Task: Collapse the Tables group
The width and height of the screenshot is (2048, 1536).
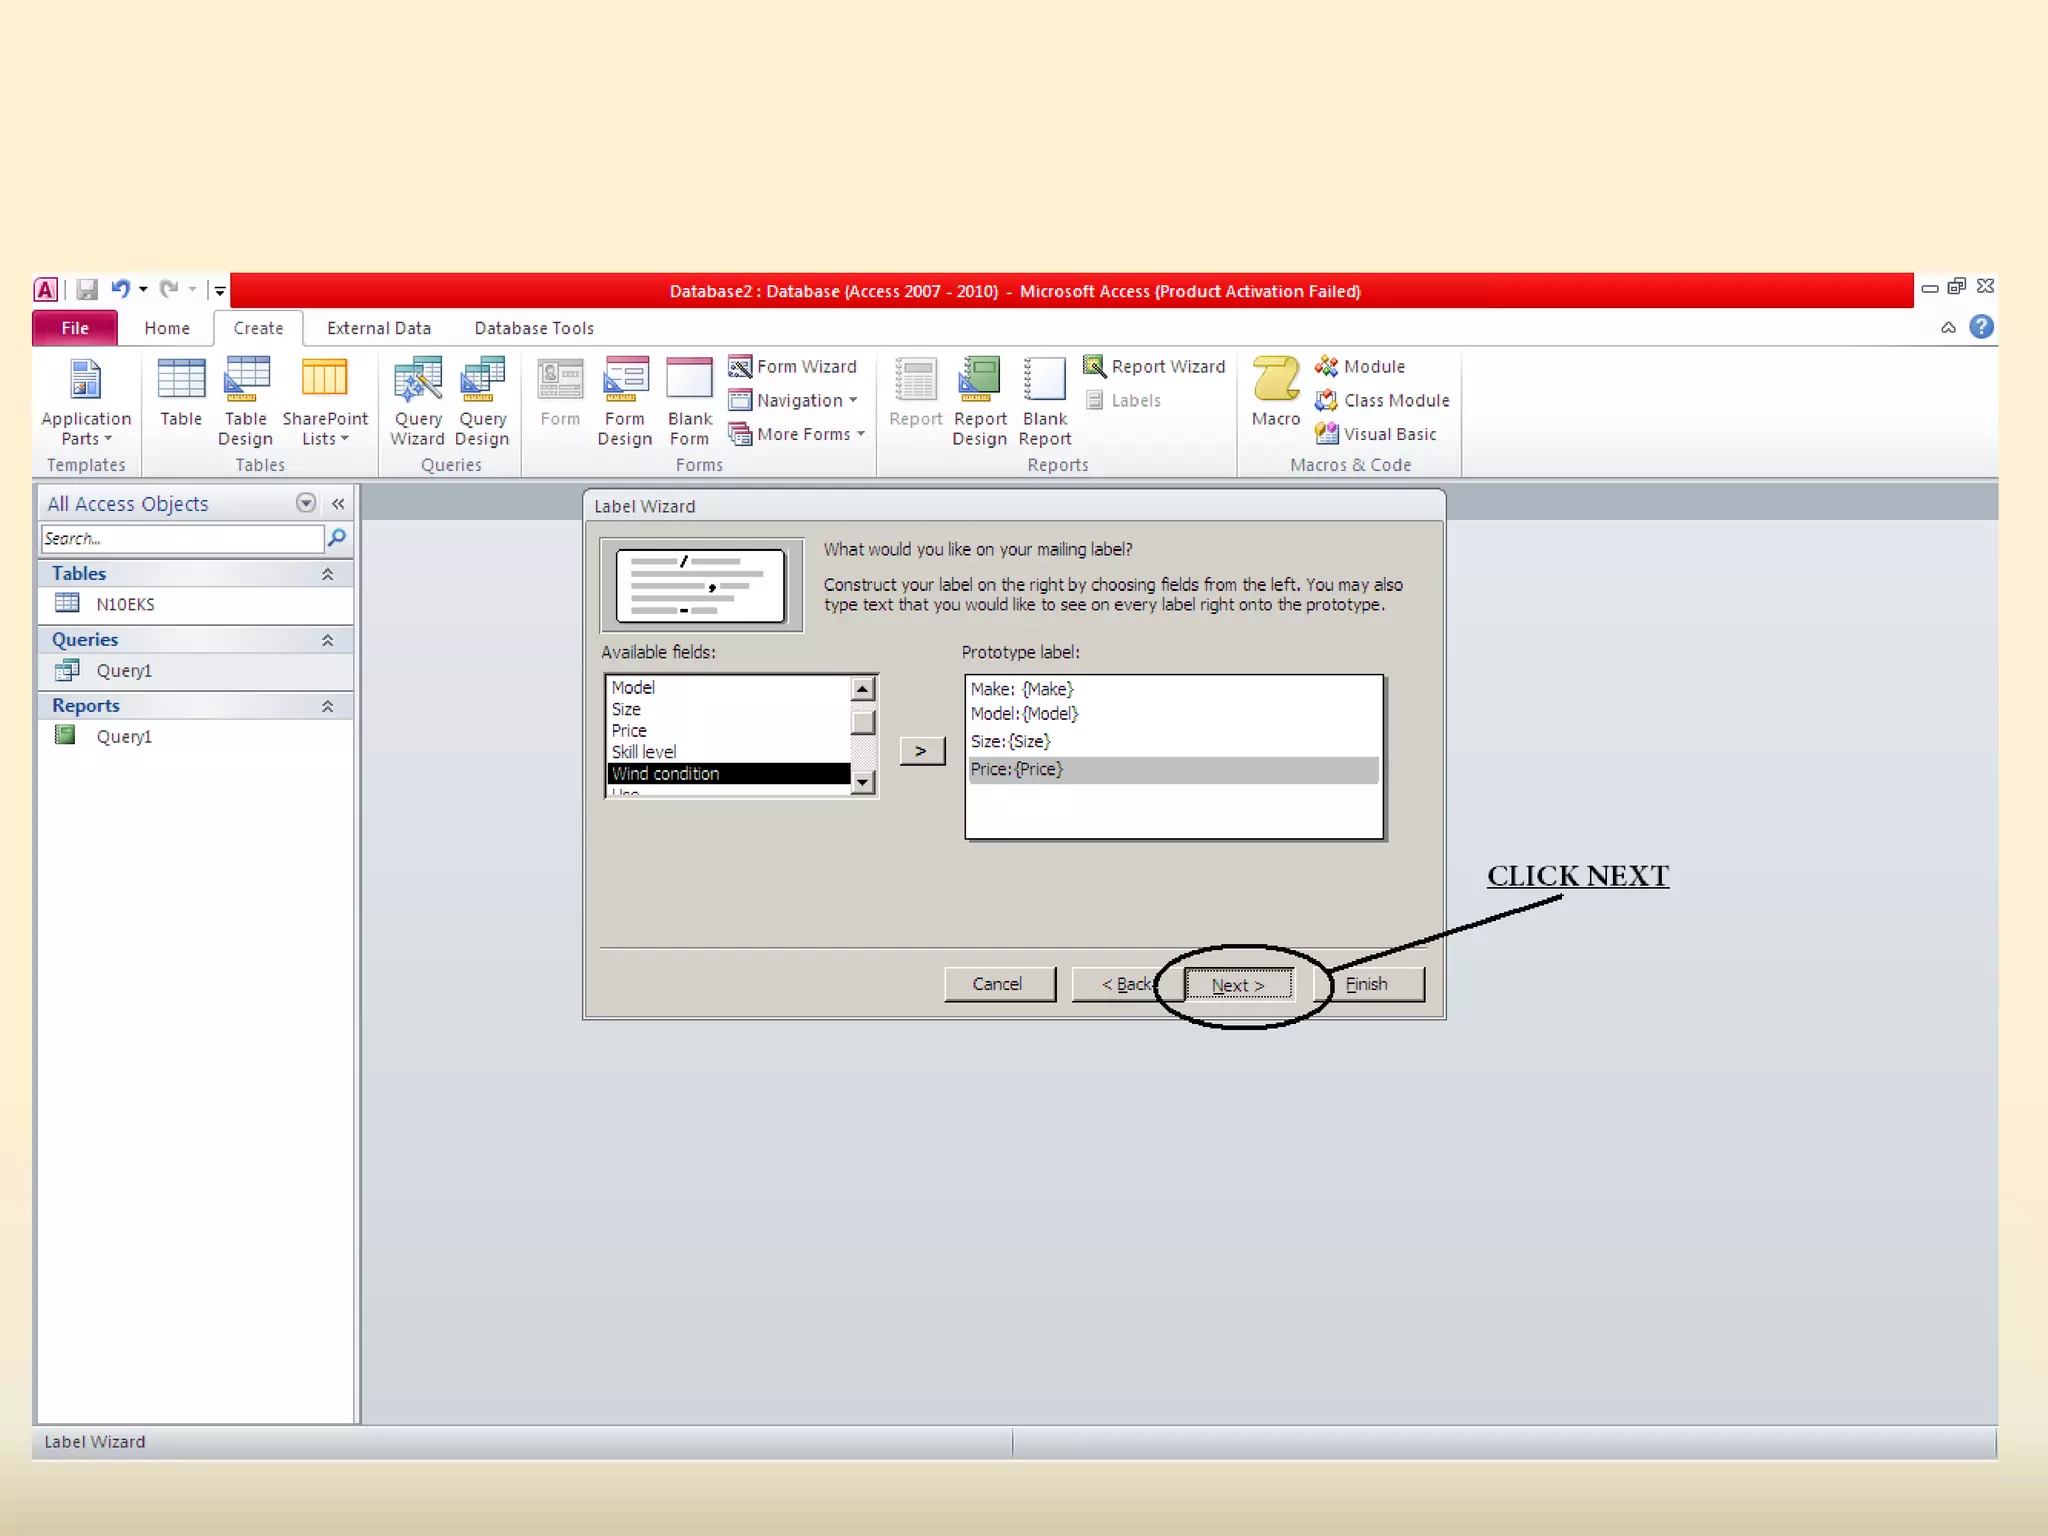Action: [327, 574]
